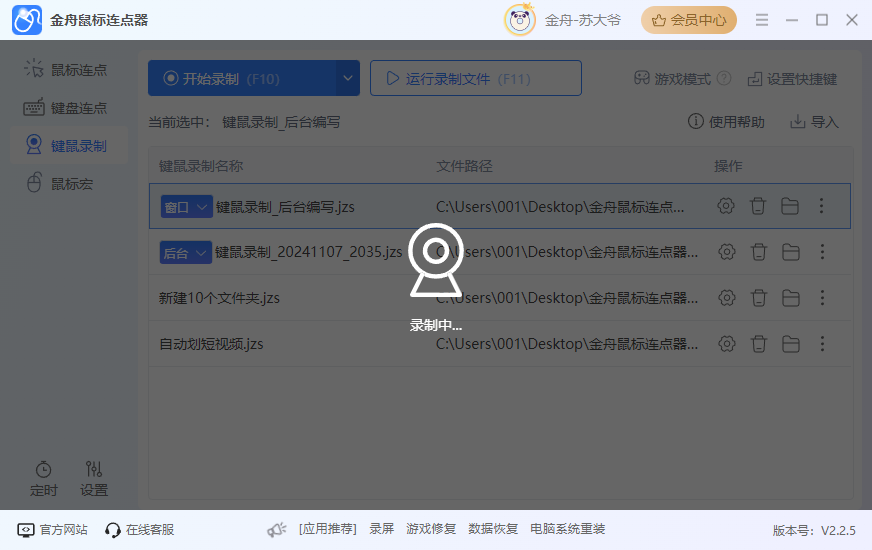Open the hamburger main menu

point(762,20)
